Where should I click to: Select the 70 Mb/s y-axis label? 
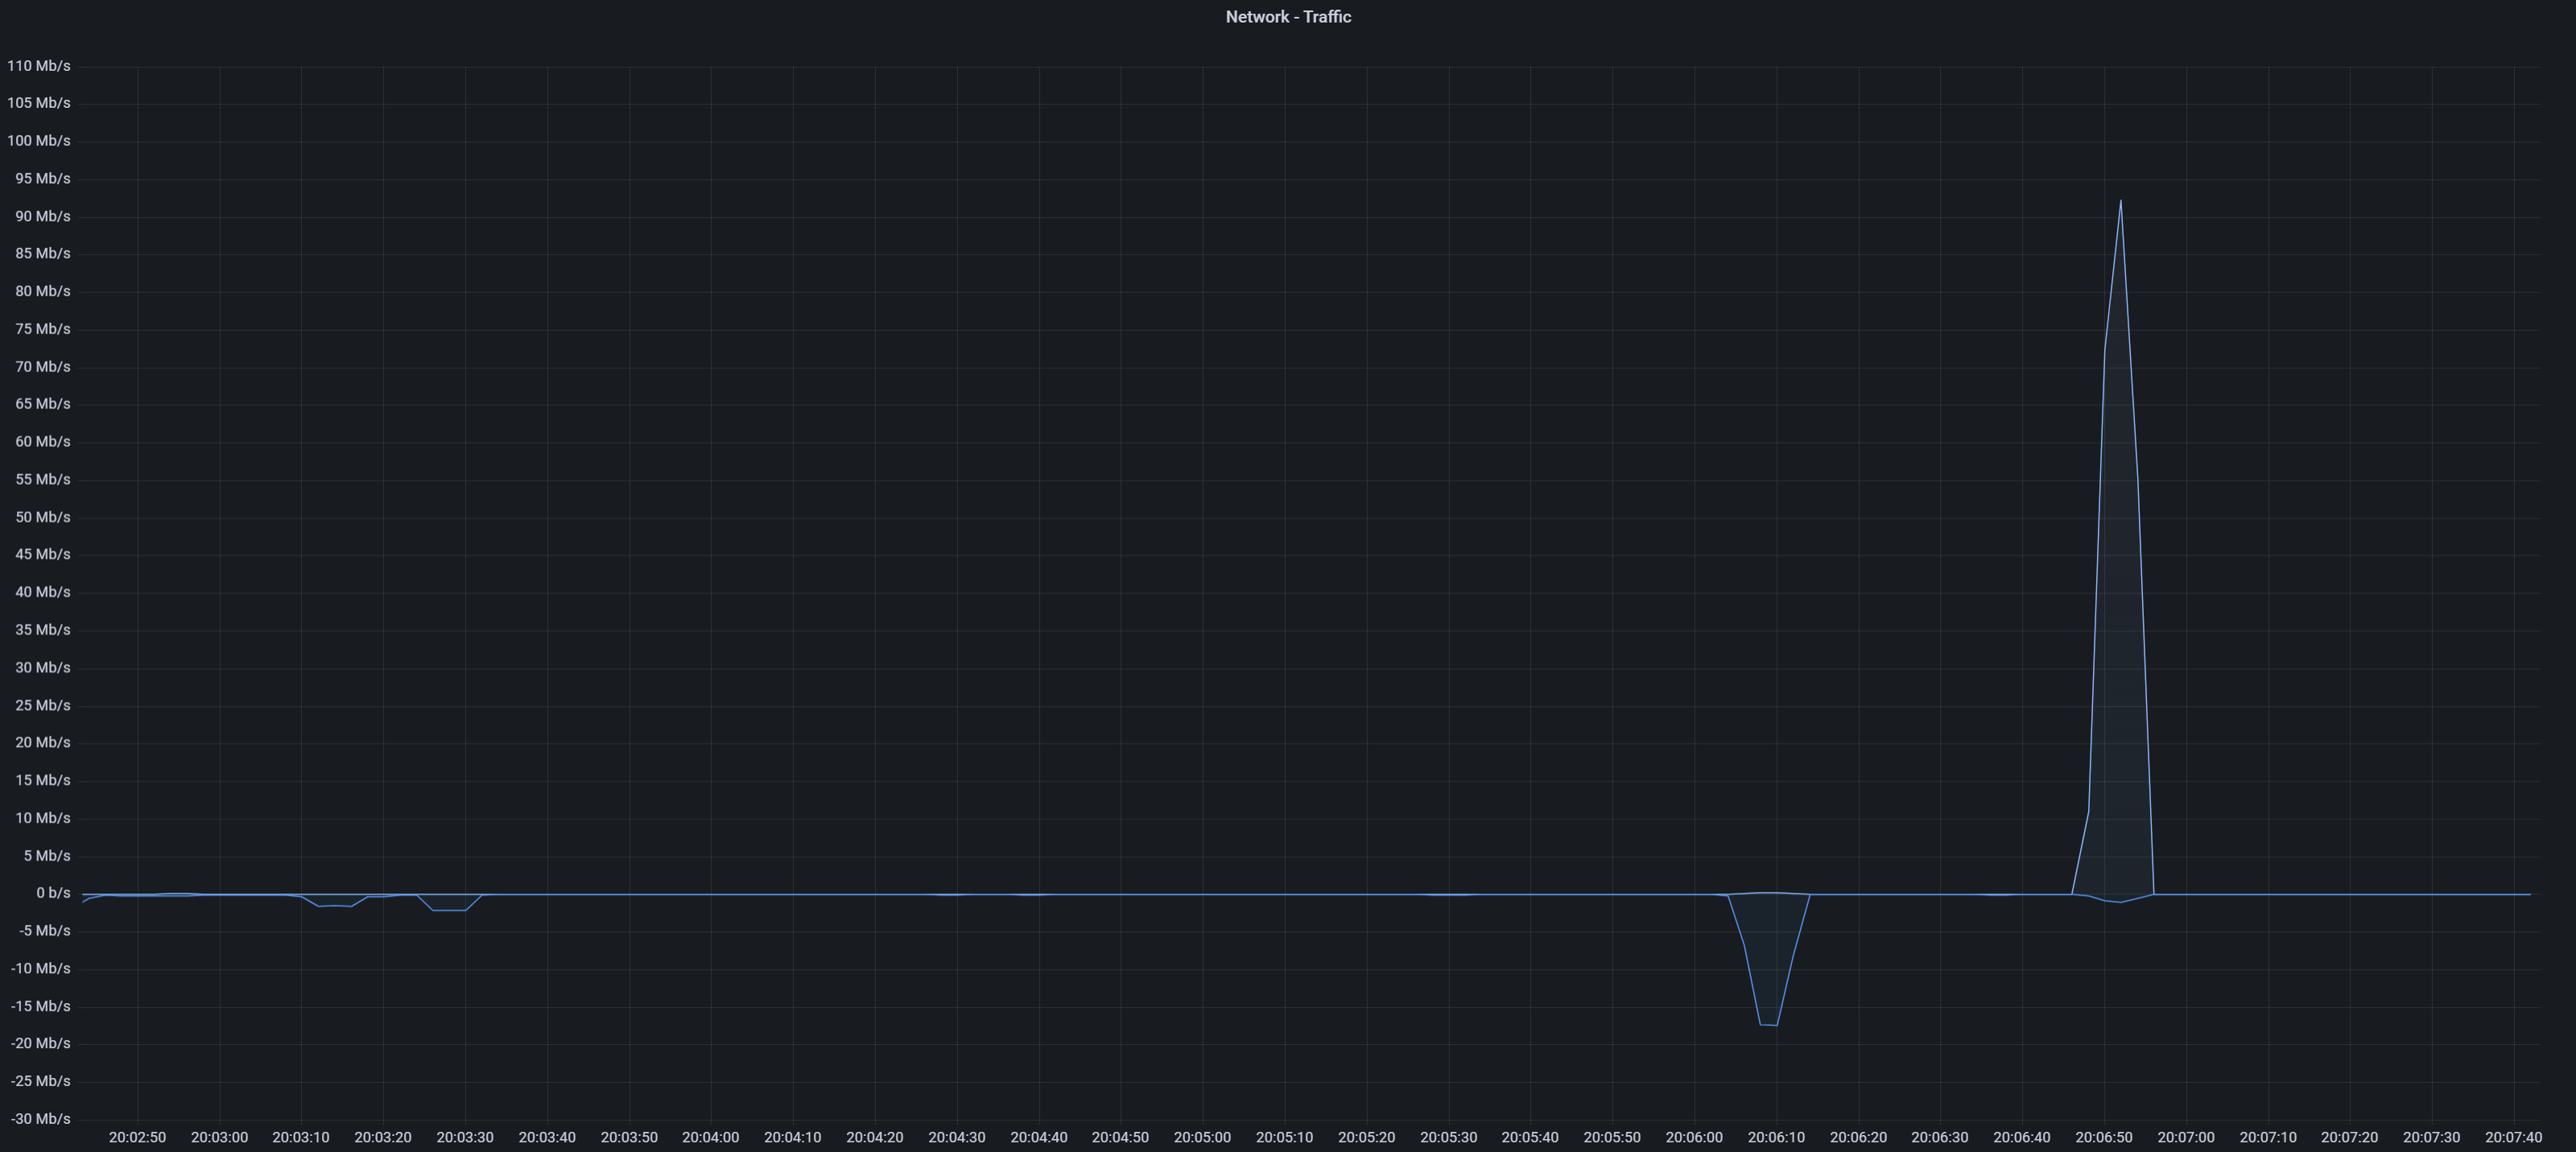43,367
